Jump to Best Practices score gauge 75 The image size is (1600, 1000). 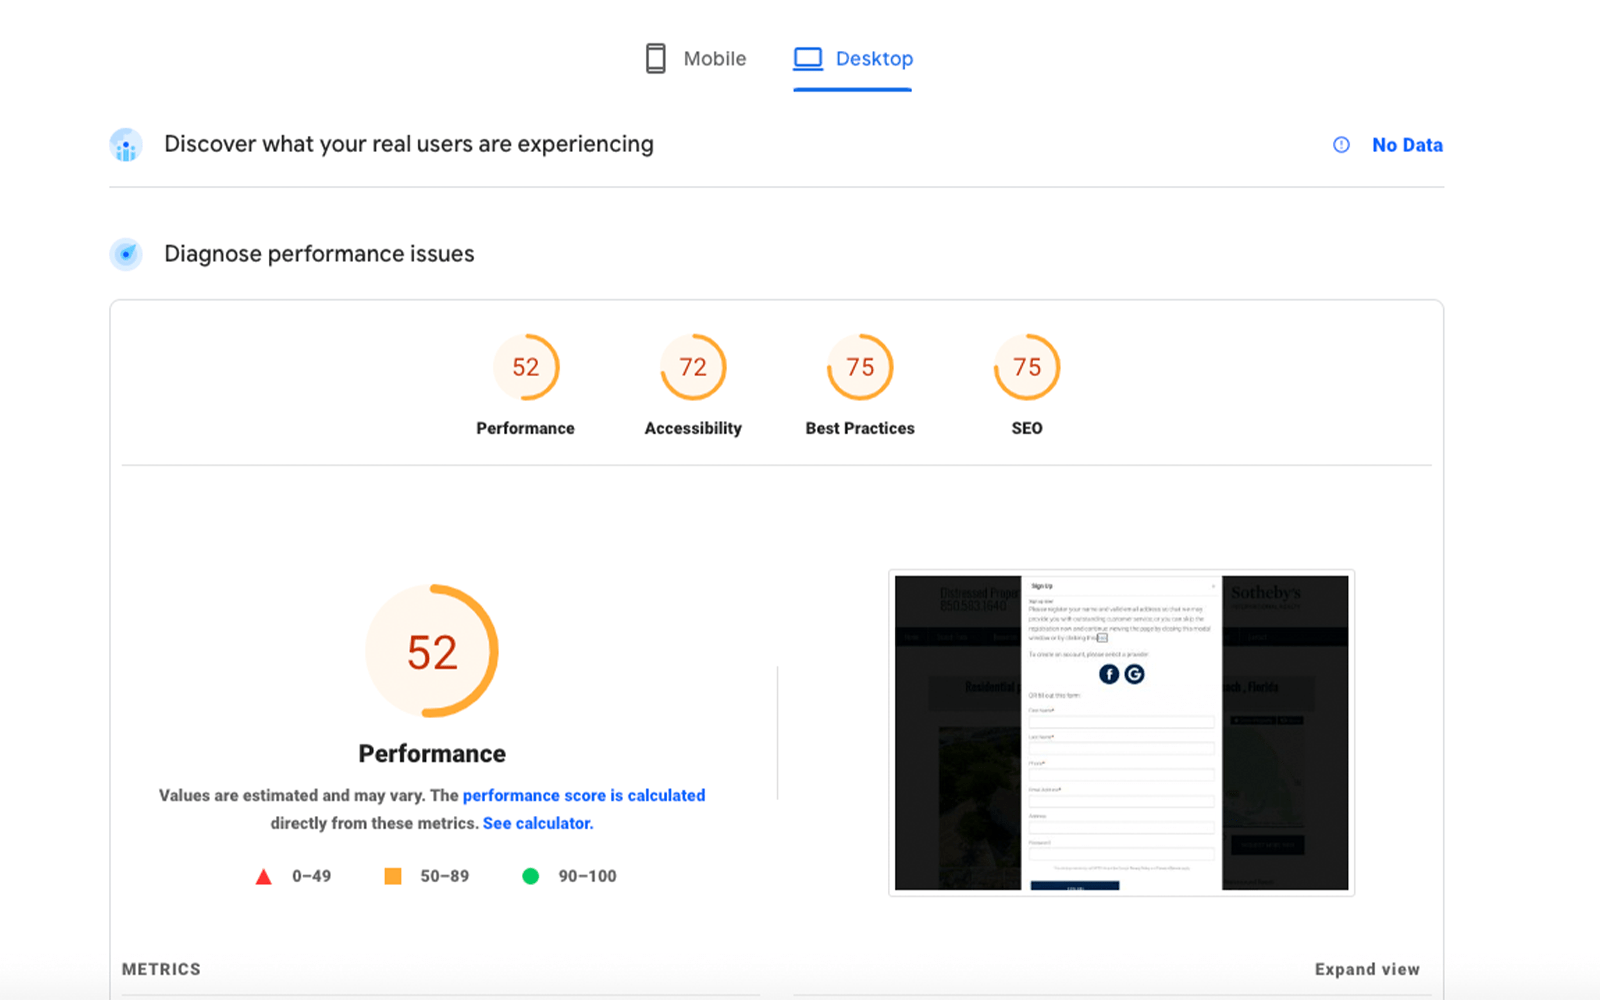[860, 367]
